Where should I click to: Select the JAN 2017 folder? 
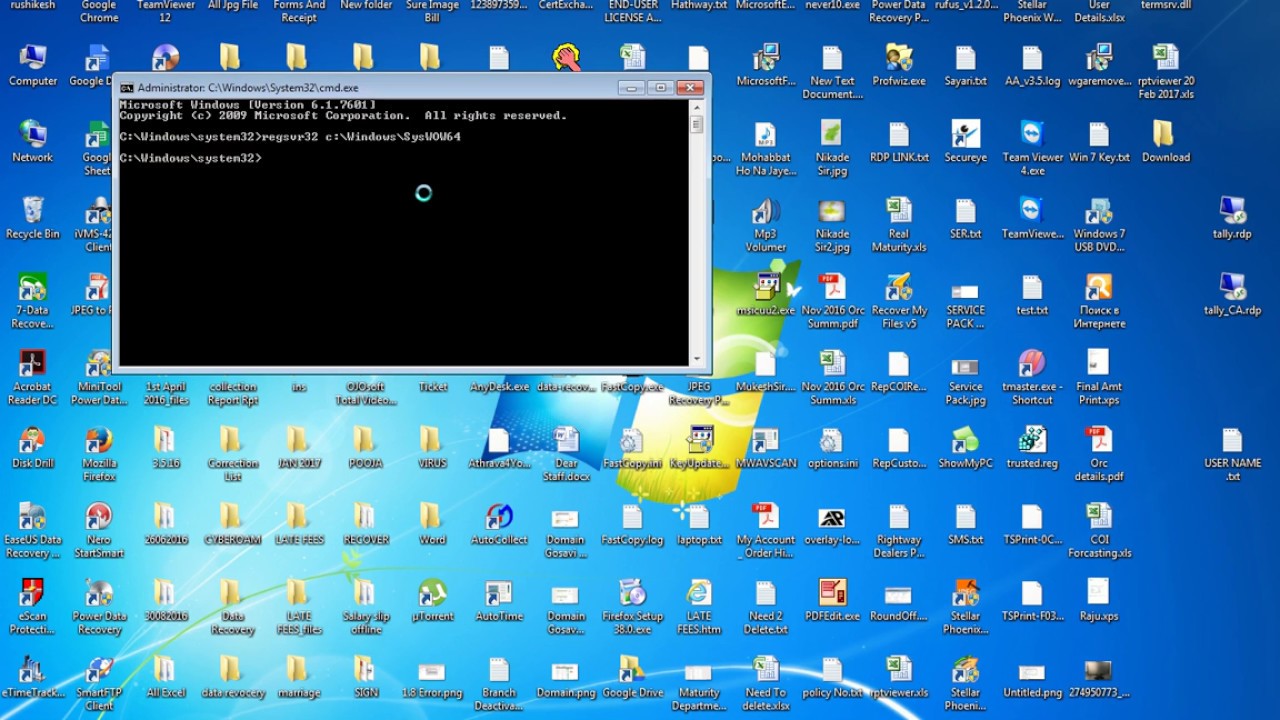coord(299,447)
